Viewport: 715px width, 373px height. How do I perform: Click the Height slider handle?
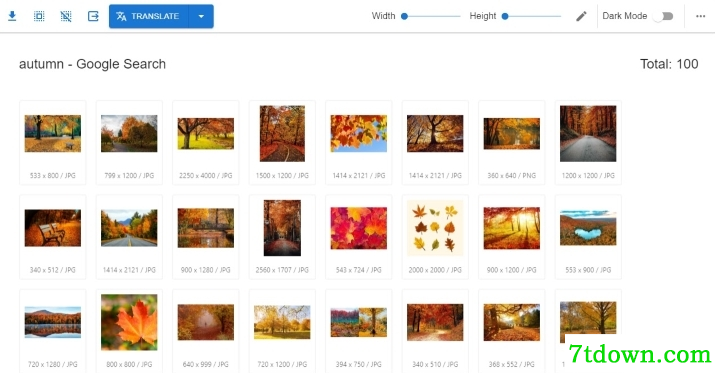[x=505, y=16]
